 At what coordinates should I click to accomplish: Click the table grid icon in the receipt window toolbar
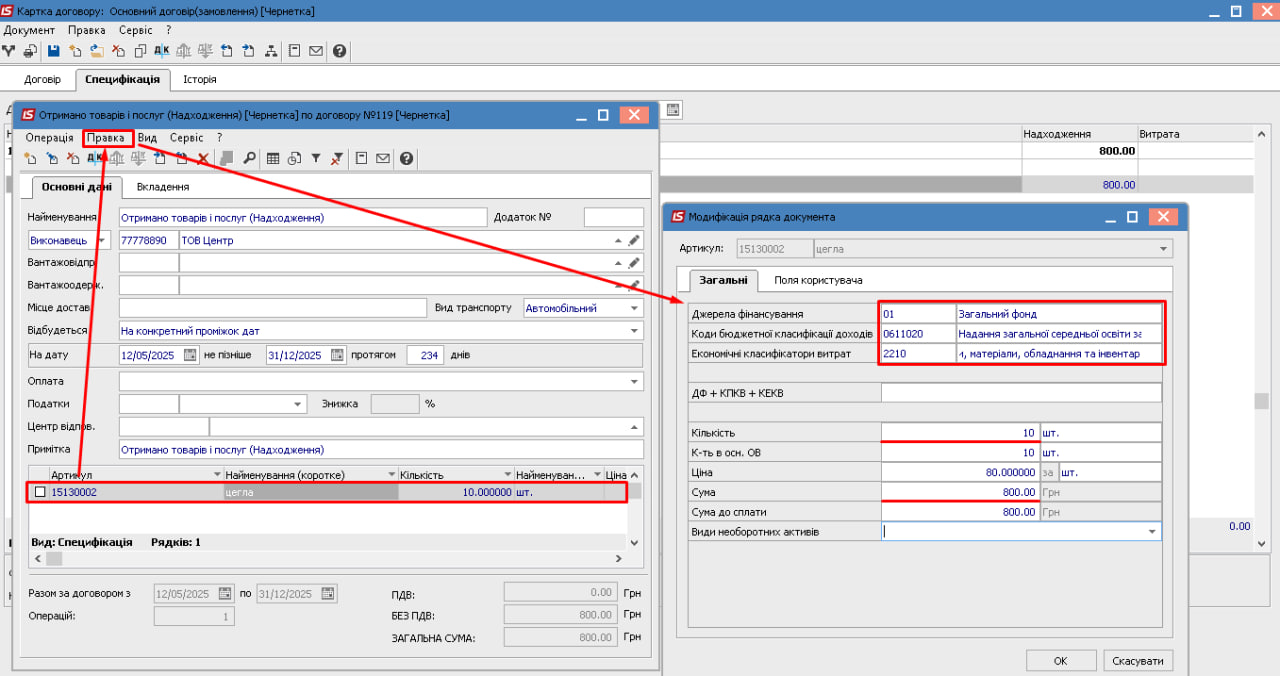pos(273,158)
